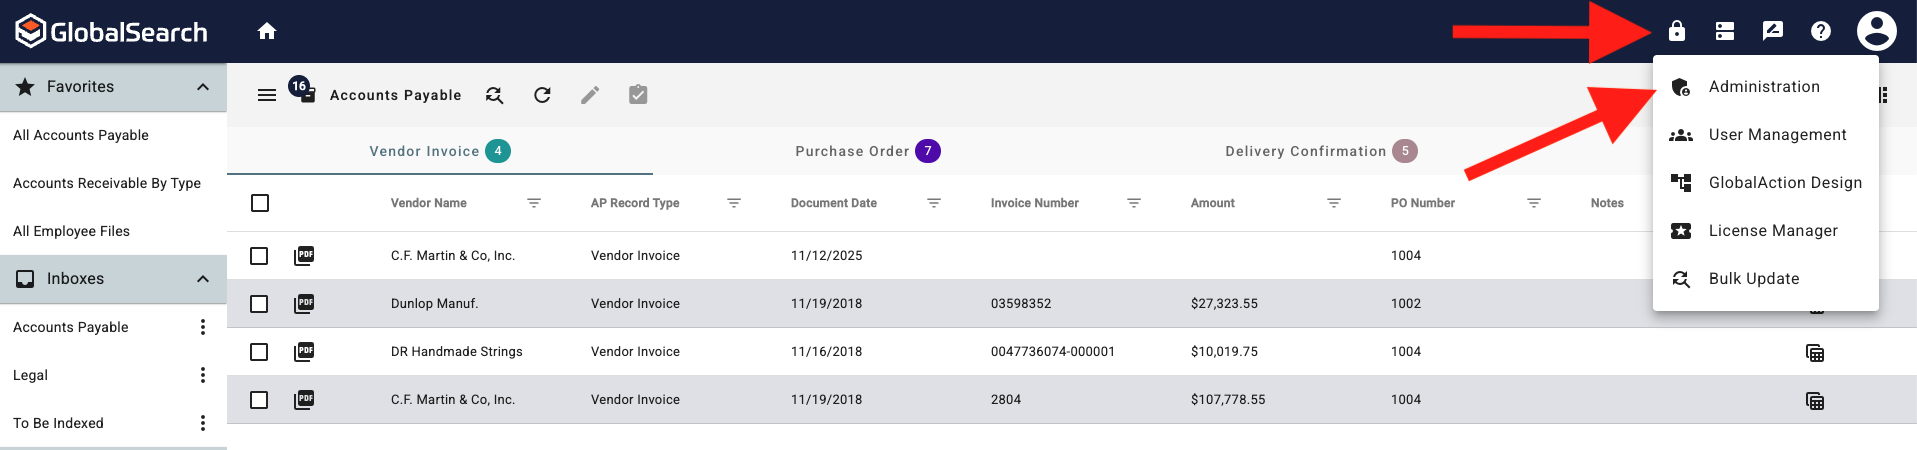The image size is (1917, 450).
Task: Collapse the Inboxes section
Action: 203,279
